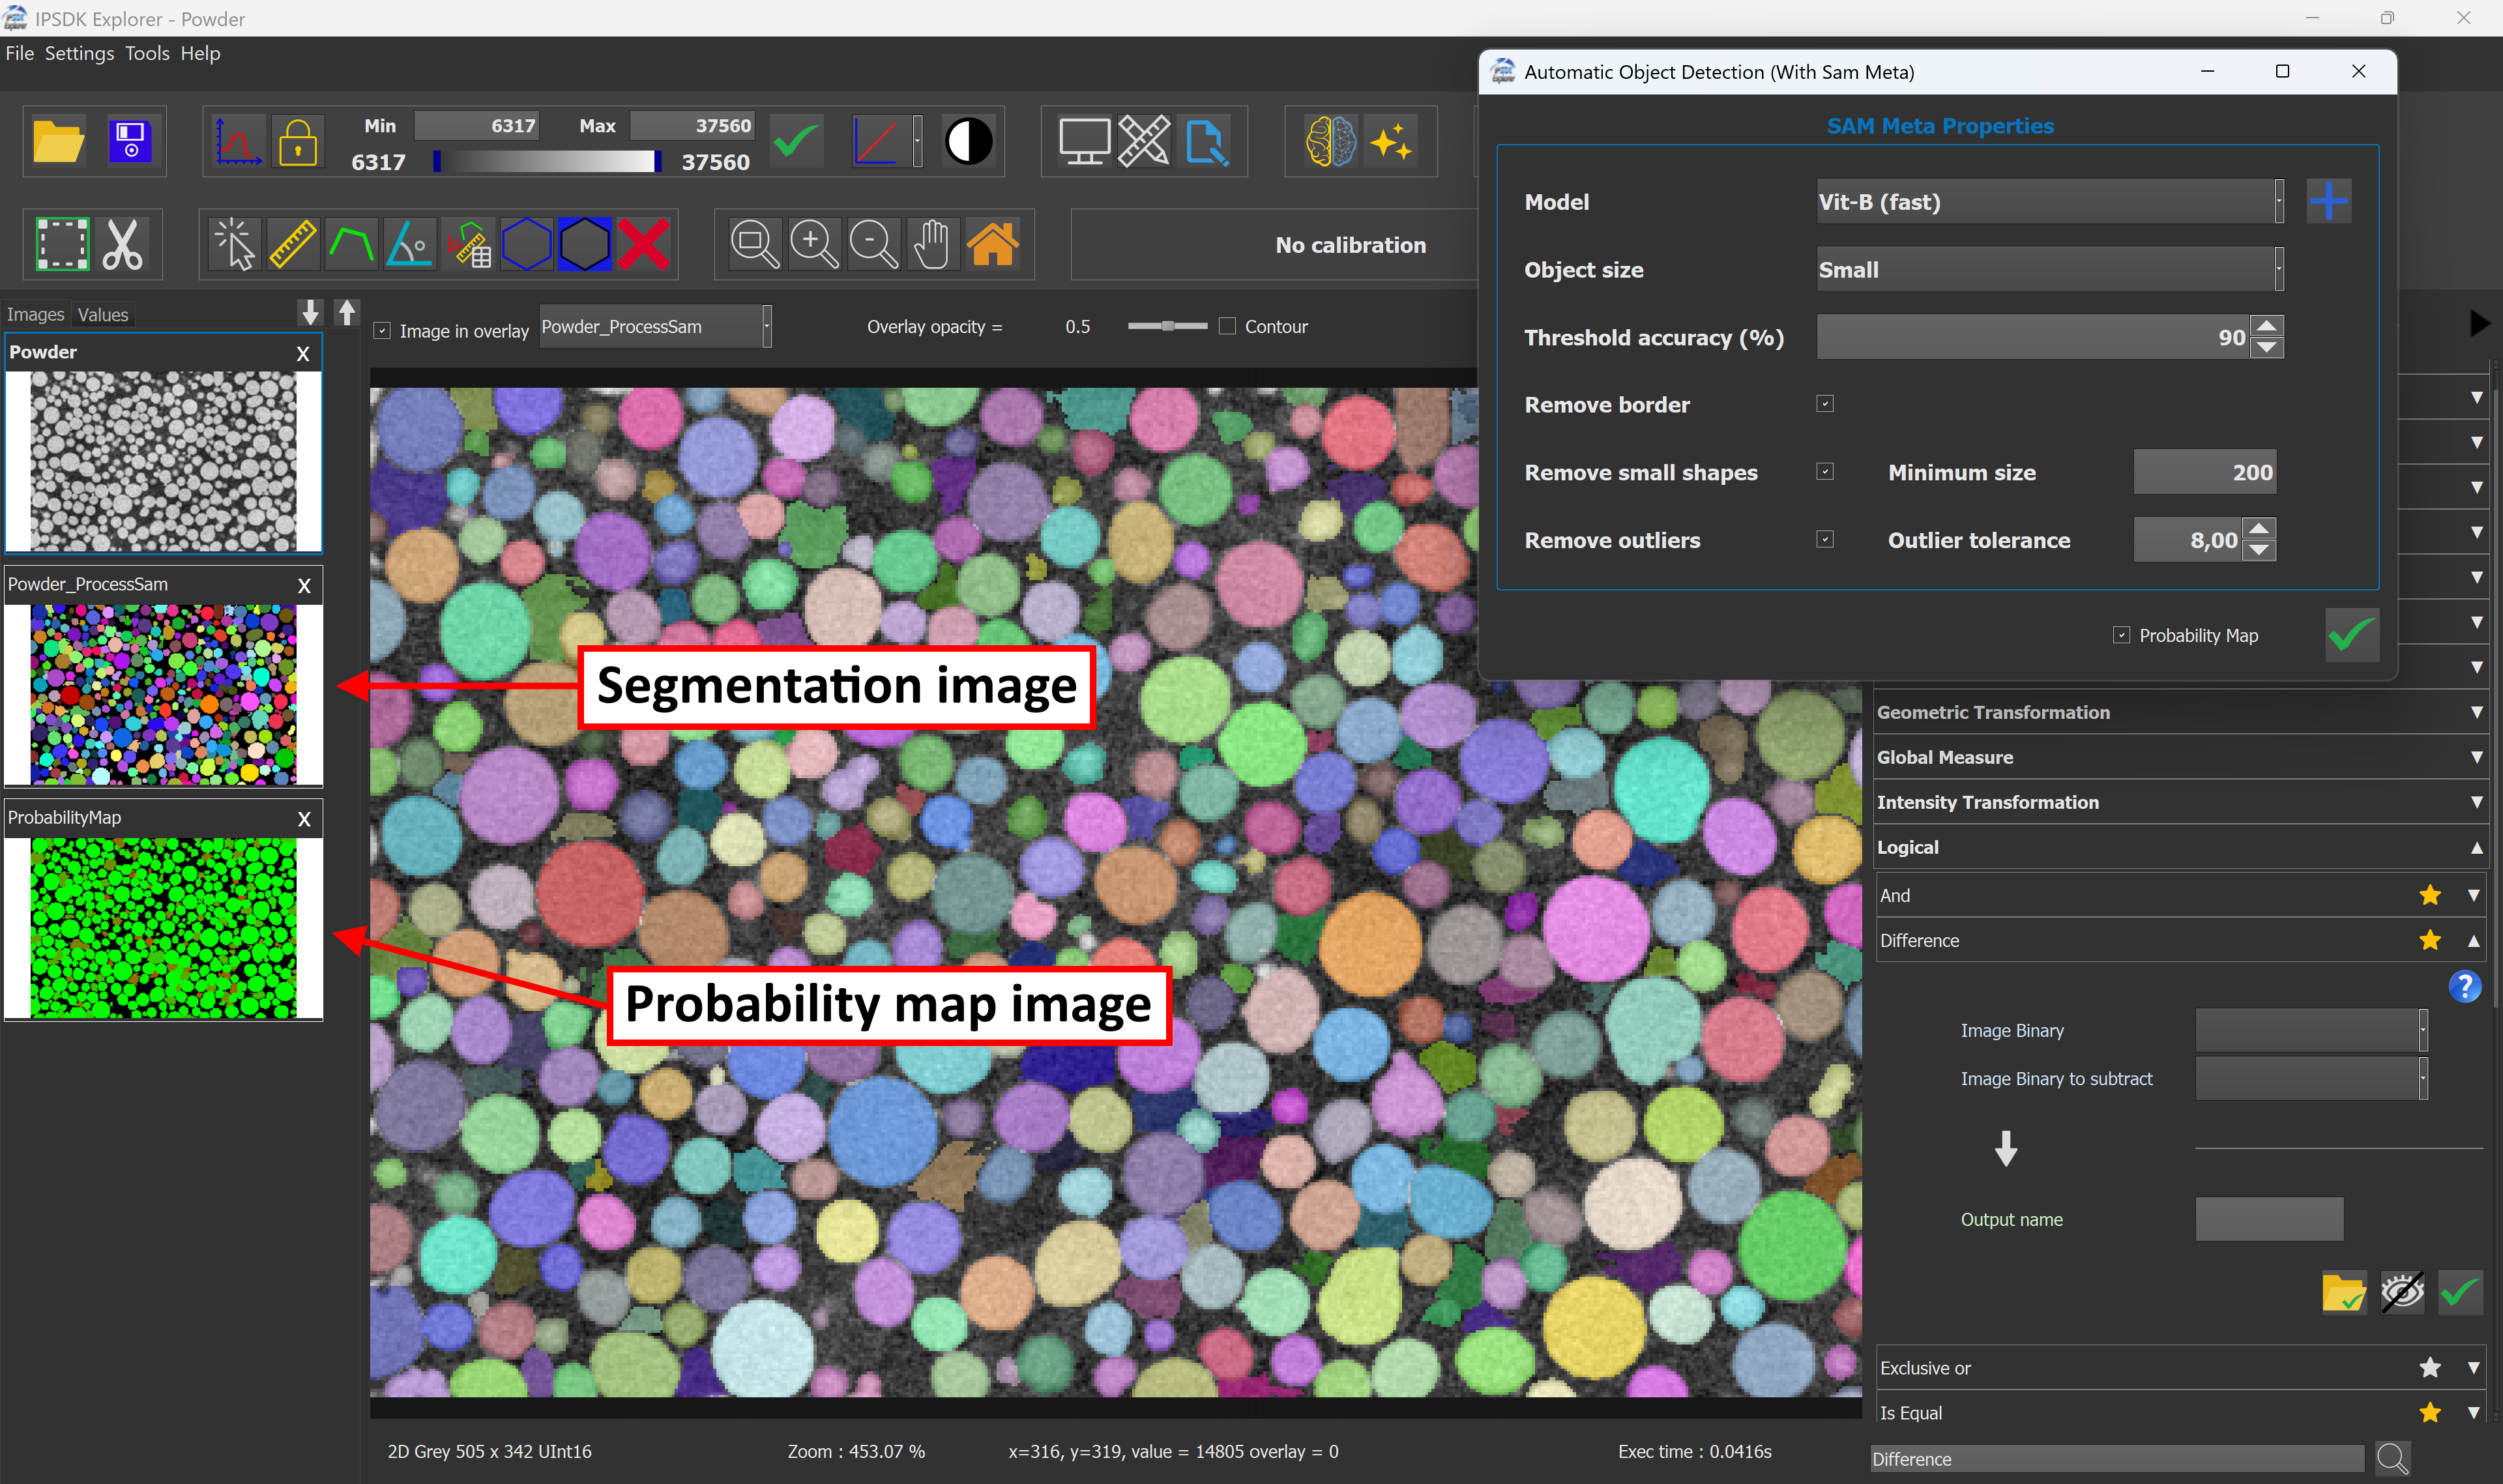The image size is (2503, 1484).
Task: Click the scissors crop tool
Action: pyautogui.click(x=123, y=245)
